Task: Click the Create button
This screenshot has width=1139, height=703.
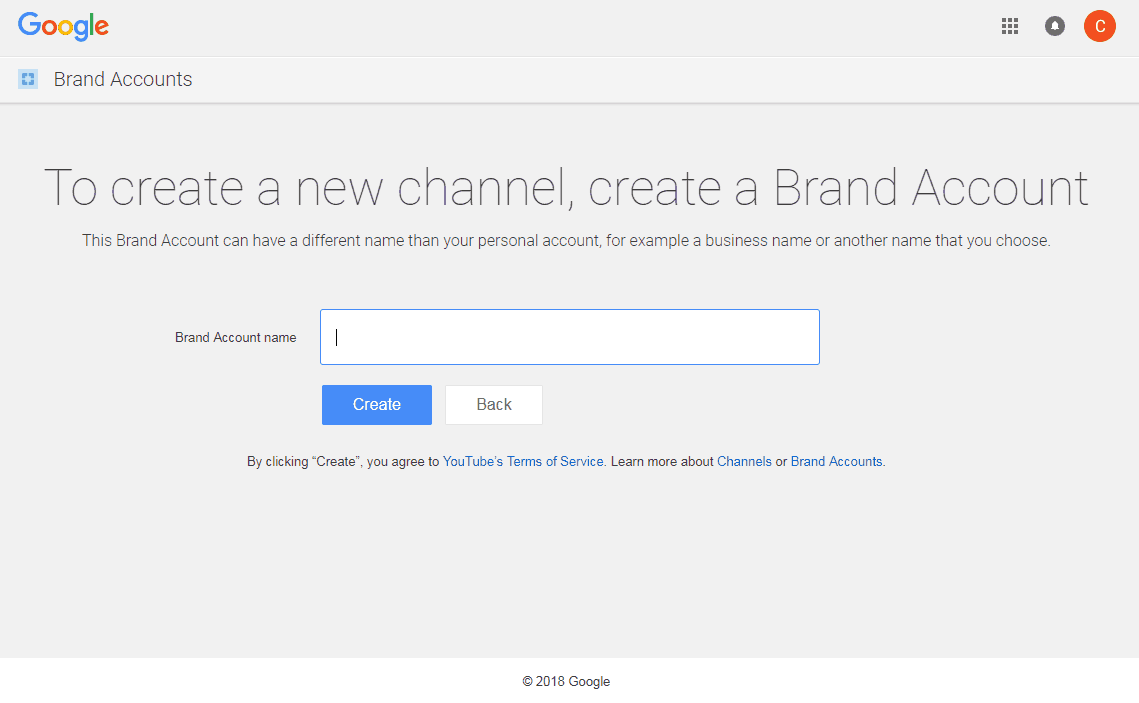Action: pyautogui.click(x=377, y=405)
